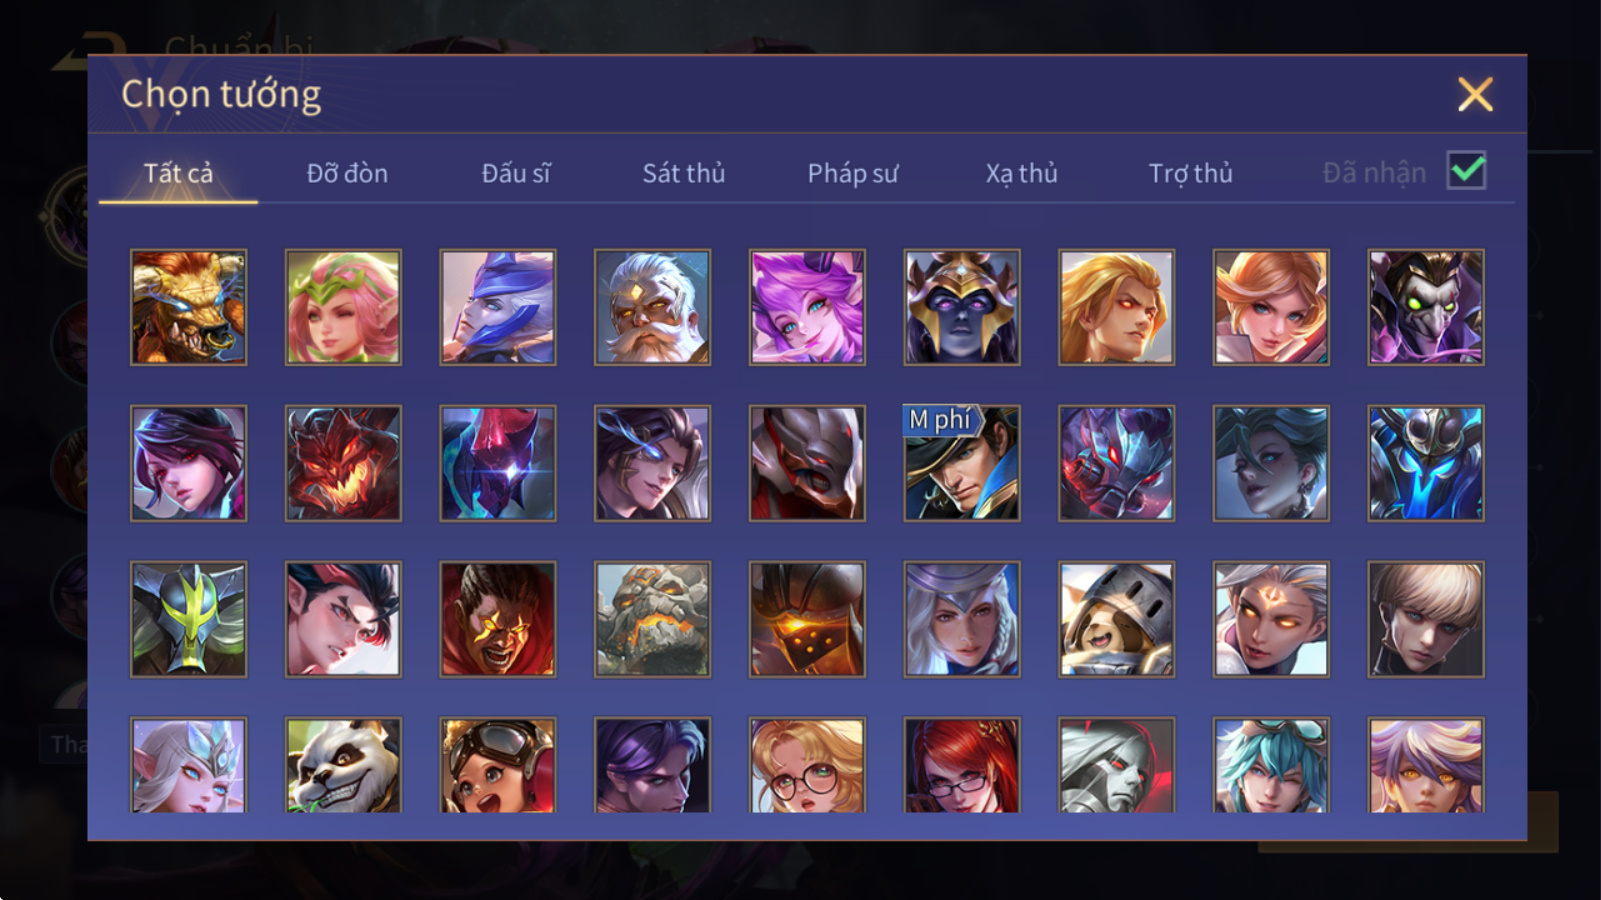Choose the teal-haired hero with goggles

click(x=1271, y=765)
